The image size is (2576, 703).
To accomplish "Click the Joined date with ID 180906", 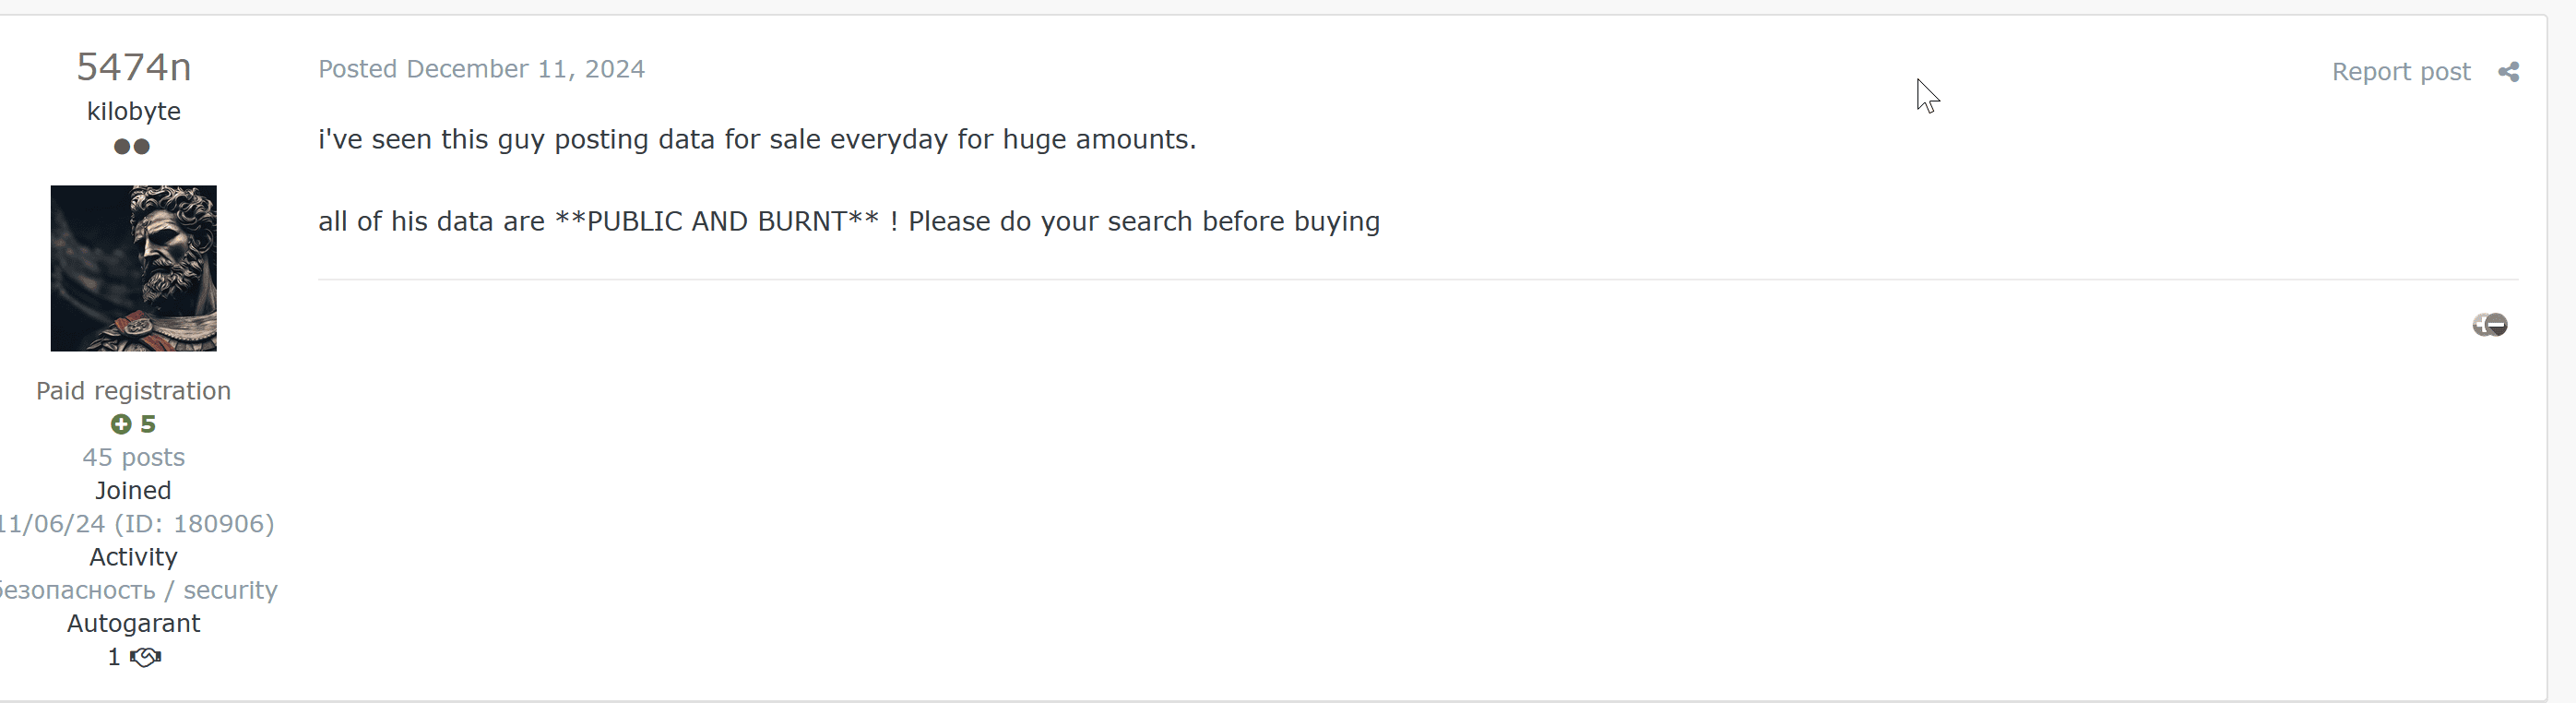I will [x=136, y=524].
